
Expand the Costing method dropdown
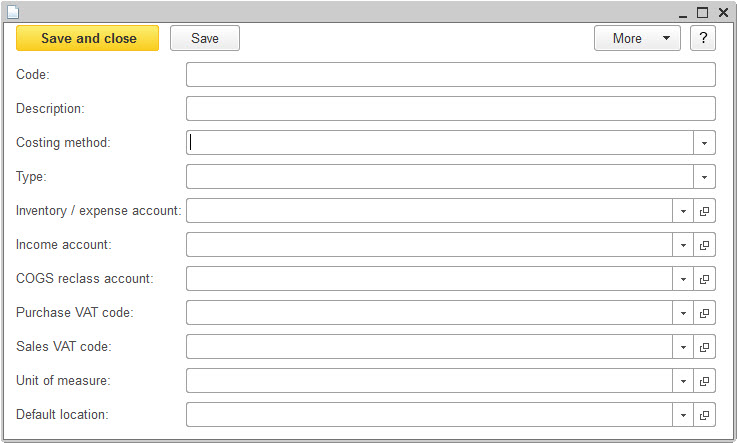(x=704, y=143)
